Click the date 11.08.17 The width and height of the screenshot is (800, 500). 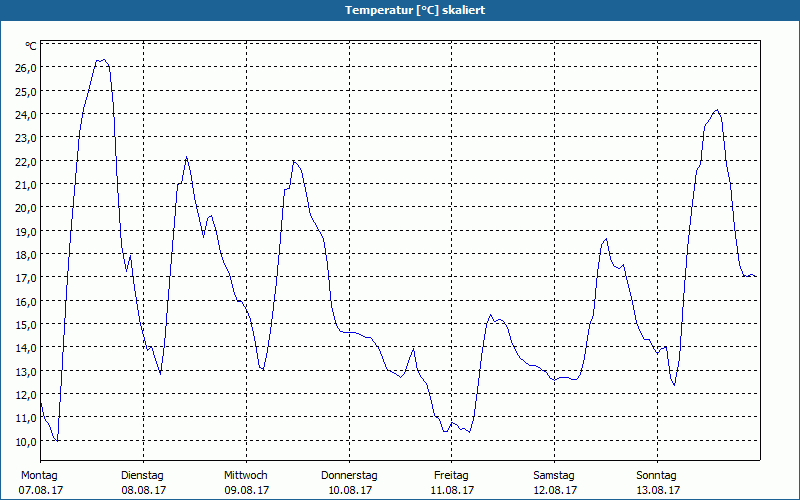pos(453,490)
